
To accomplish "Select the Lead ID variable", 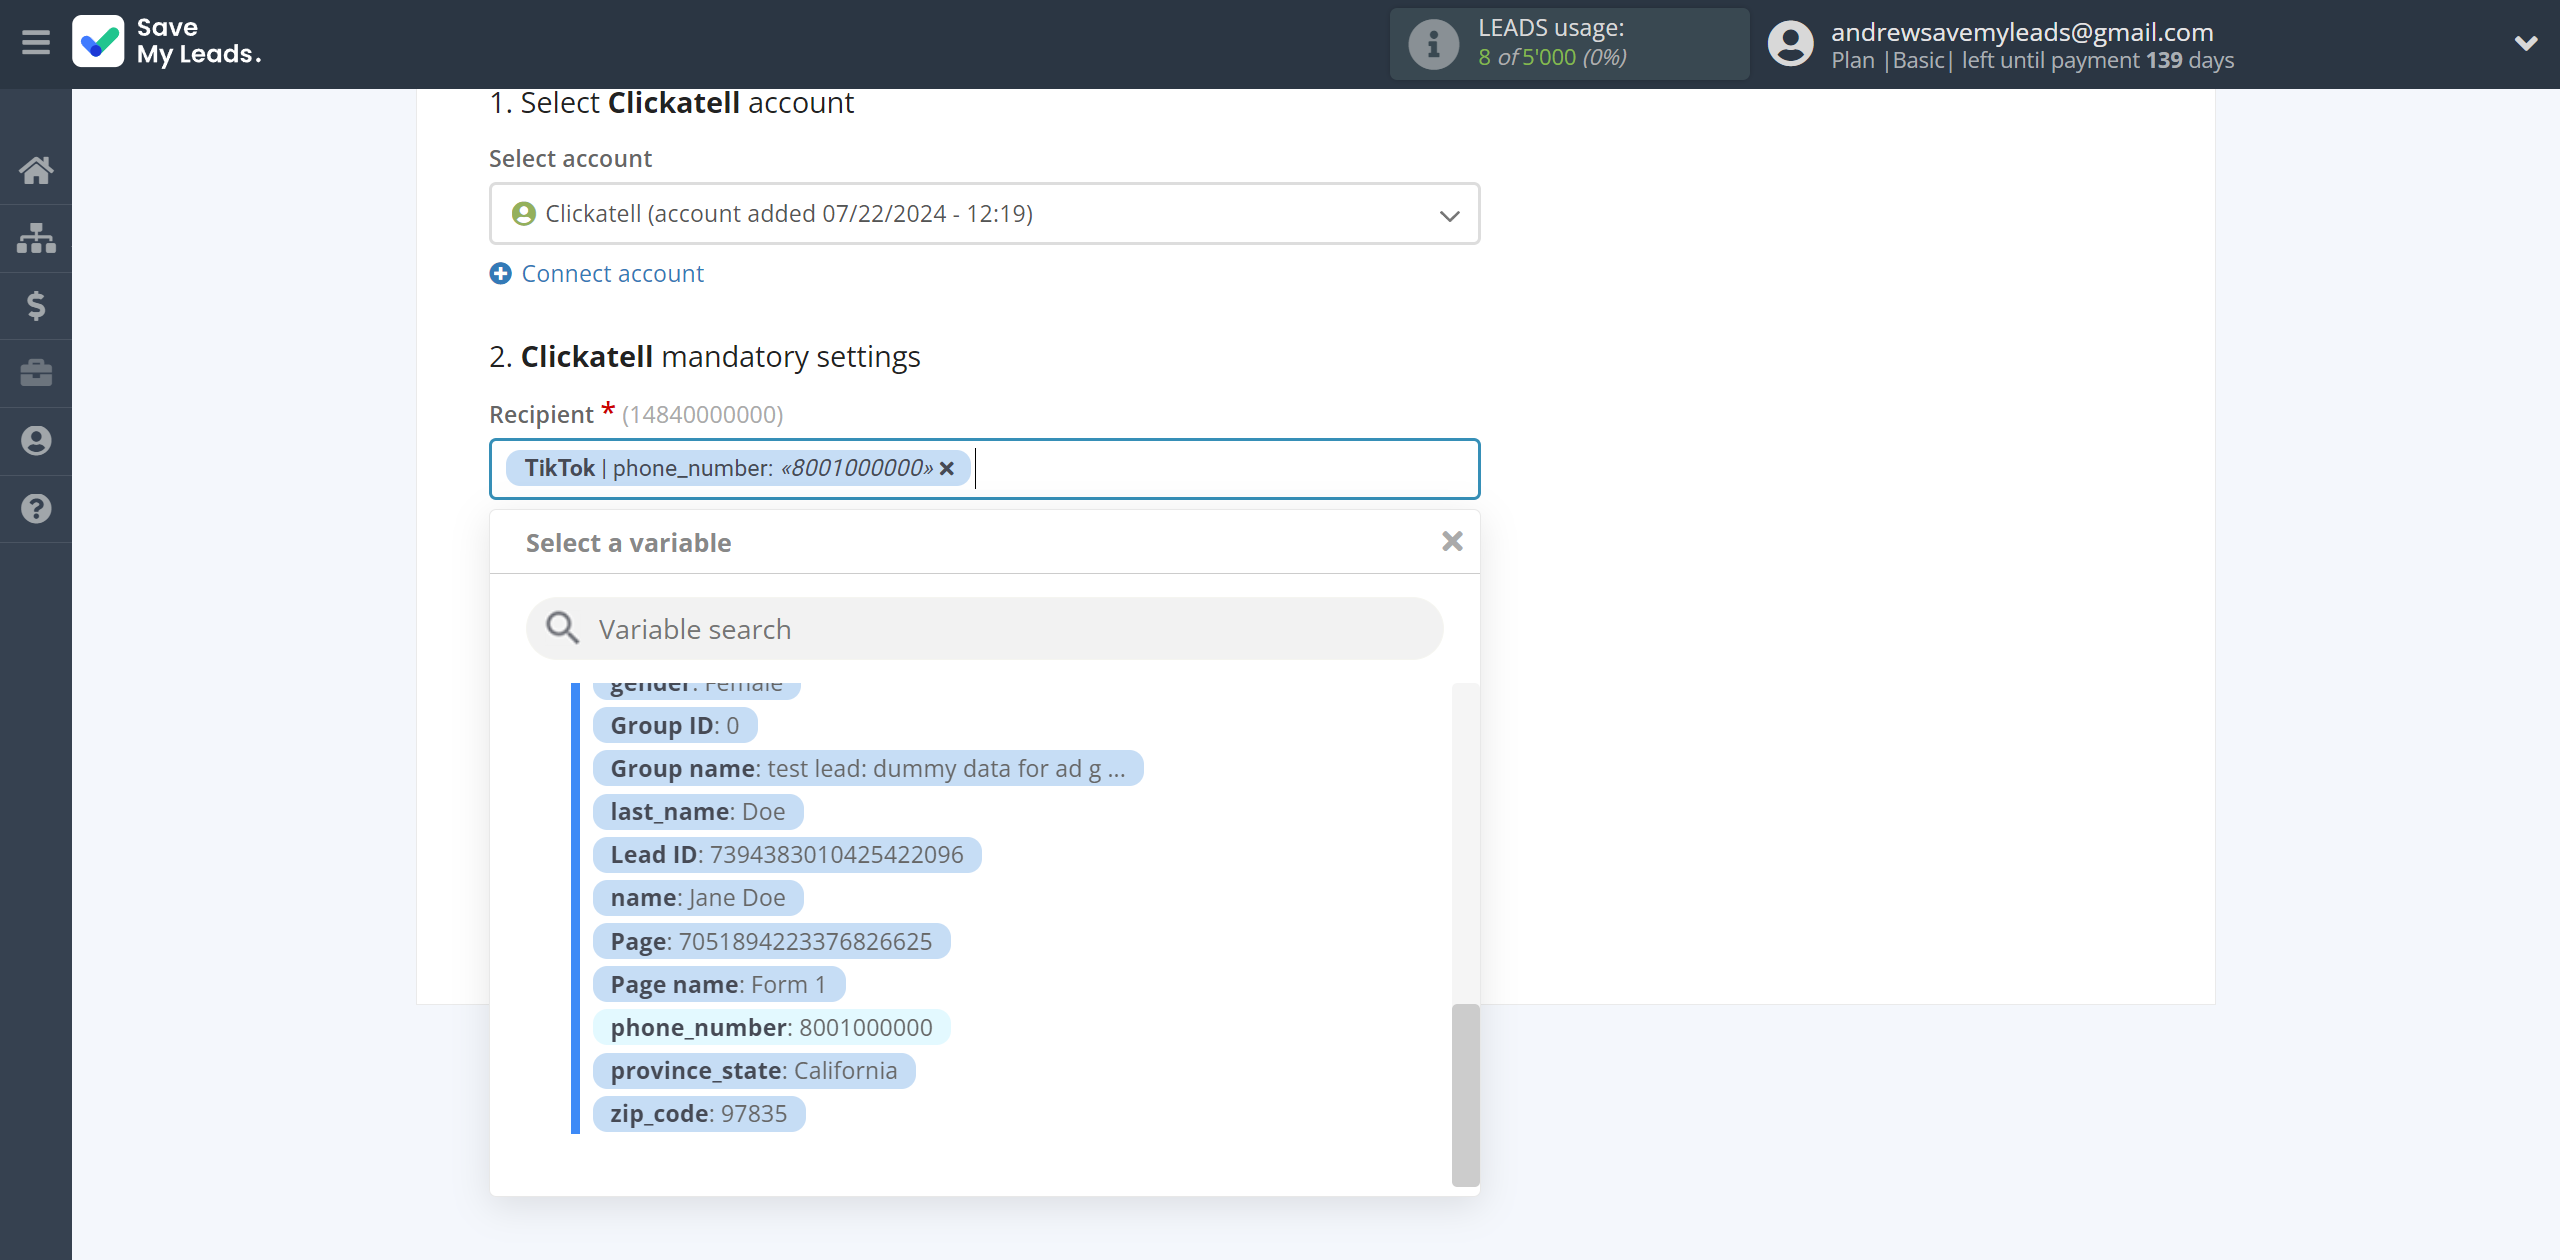I will click(787, 854).
